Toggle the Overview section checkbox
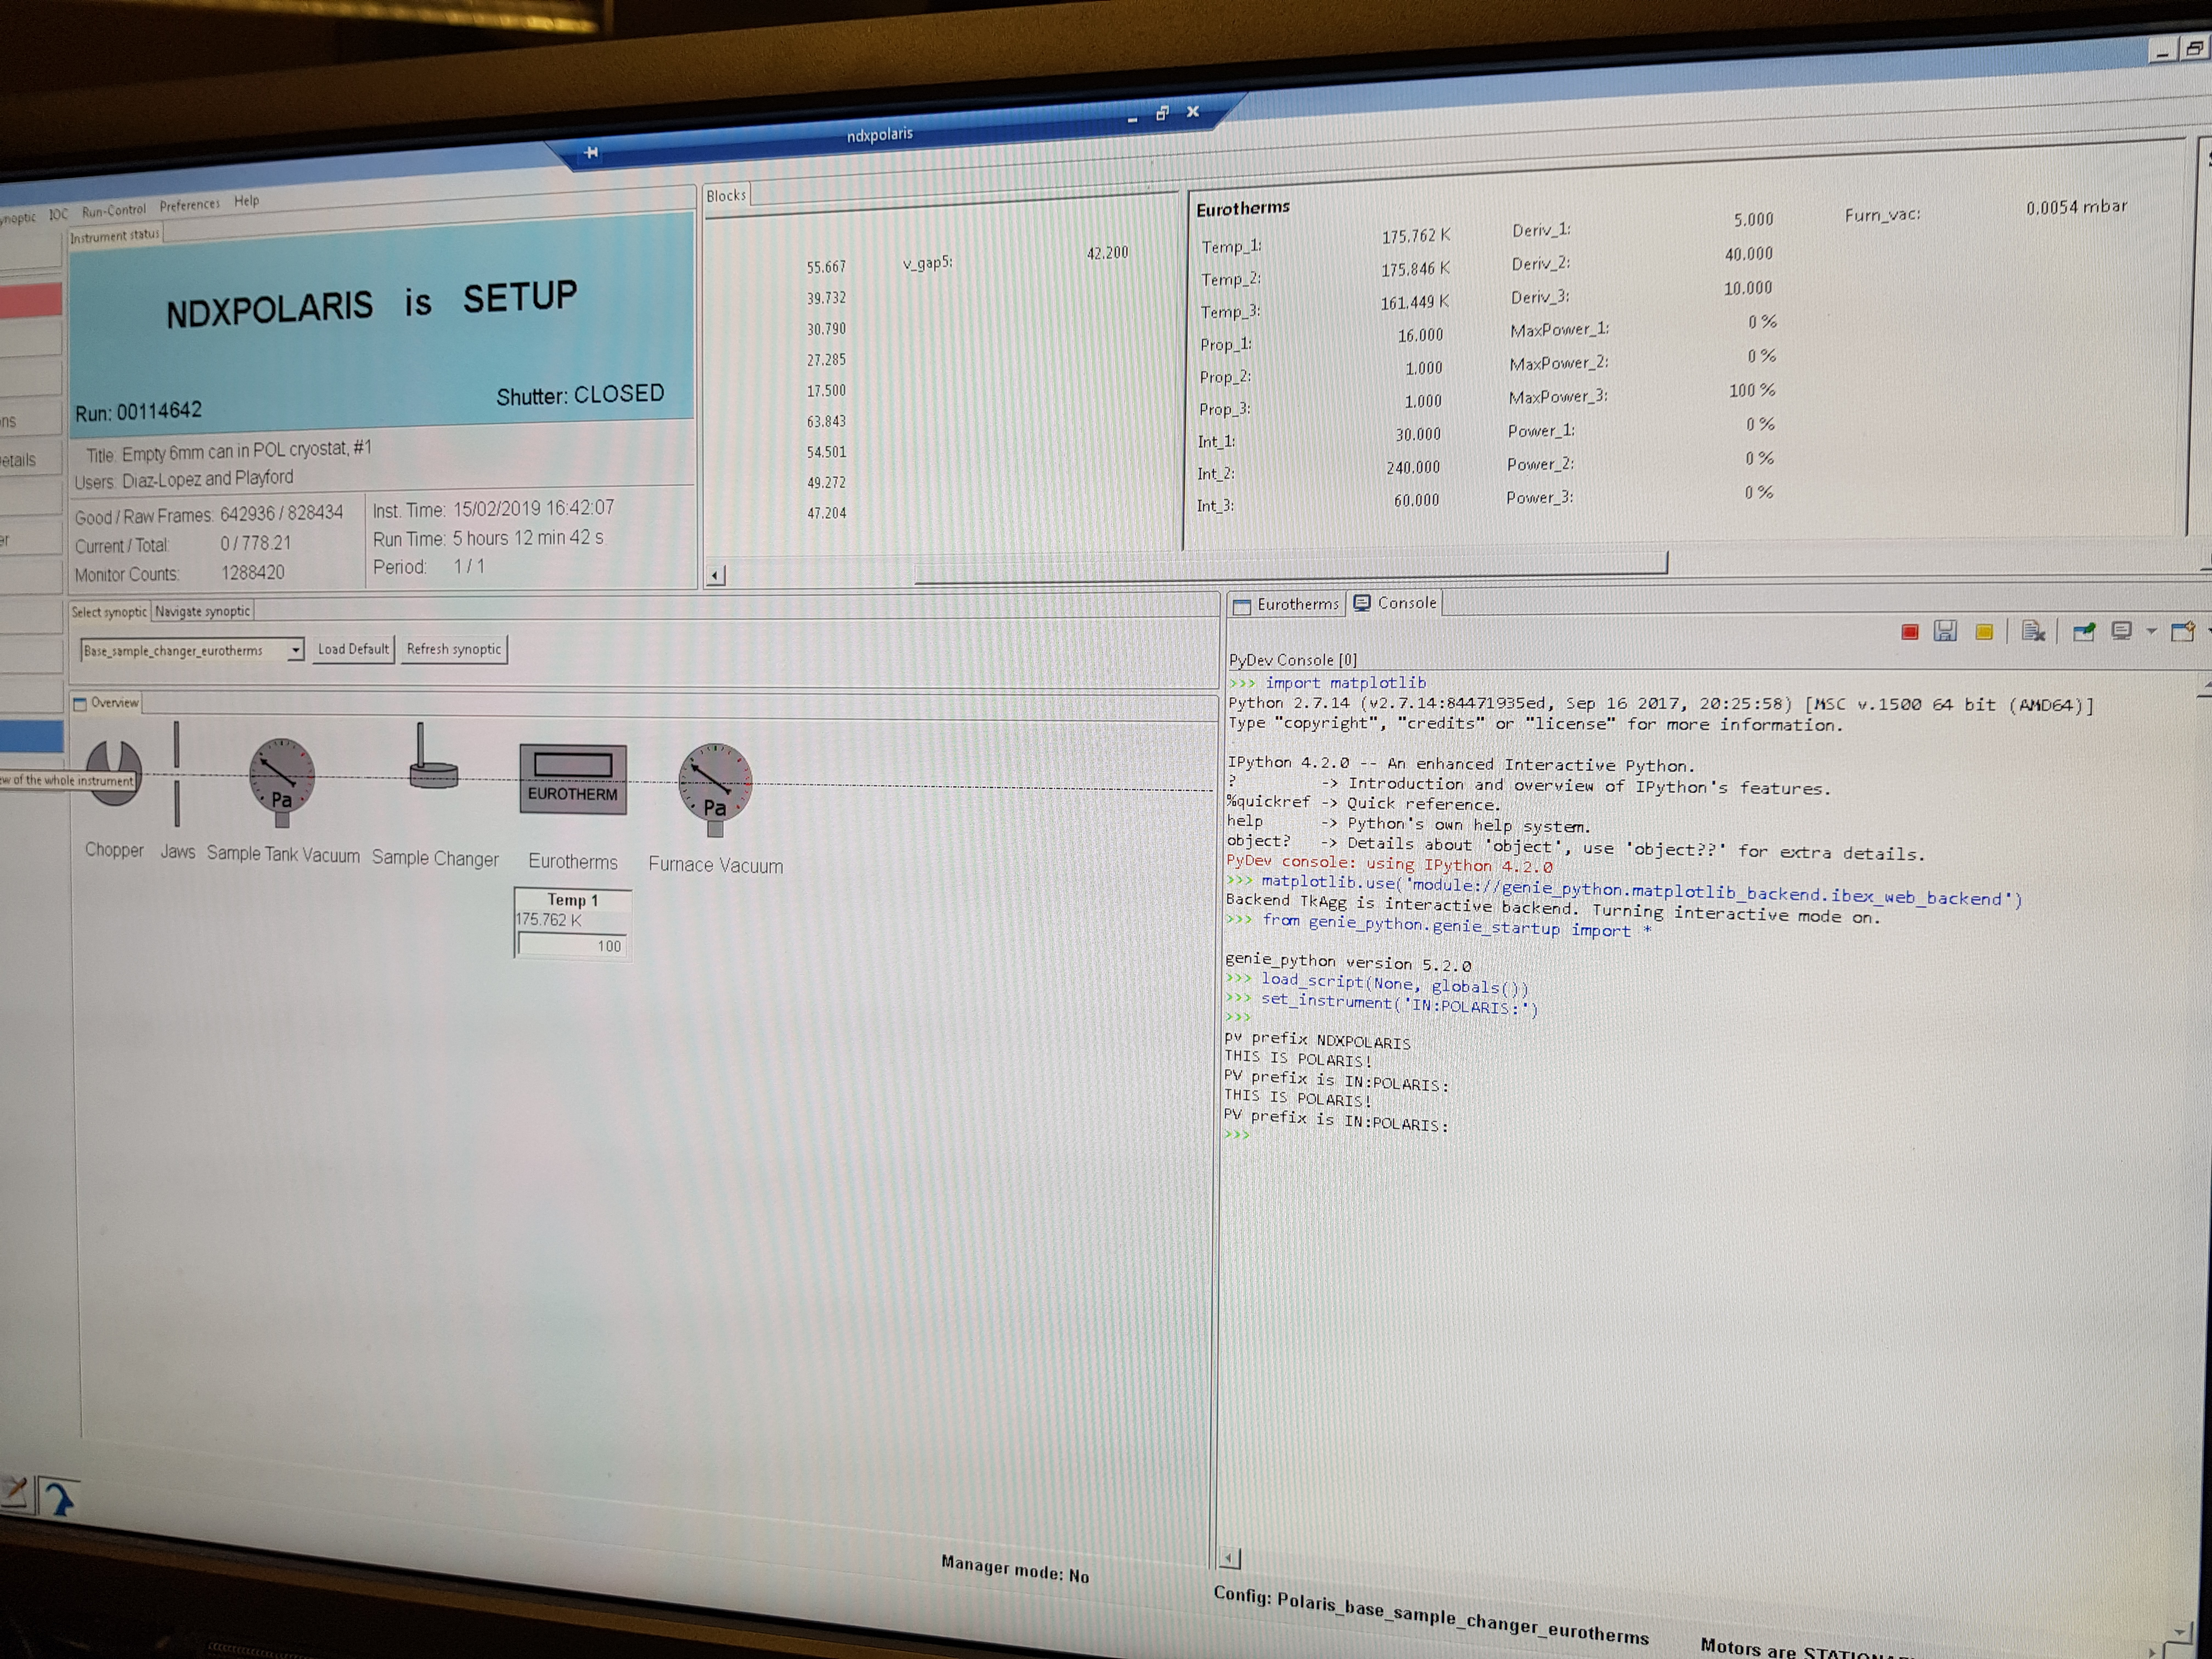Screen dimensions: 2212x1659 pyautogui.click(x=81, y=703)
